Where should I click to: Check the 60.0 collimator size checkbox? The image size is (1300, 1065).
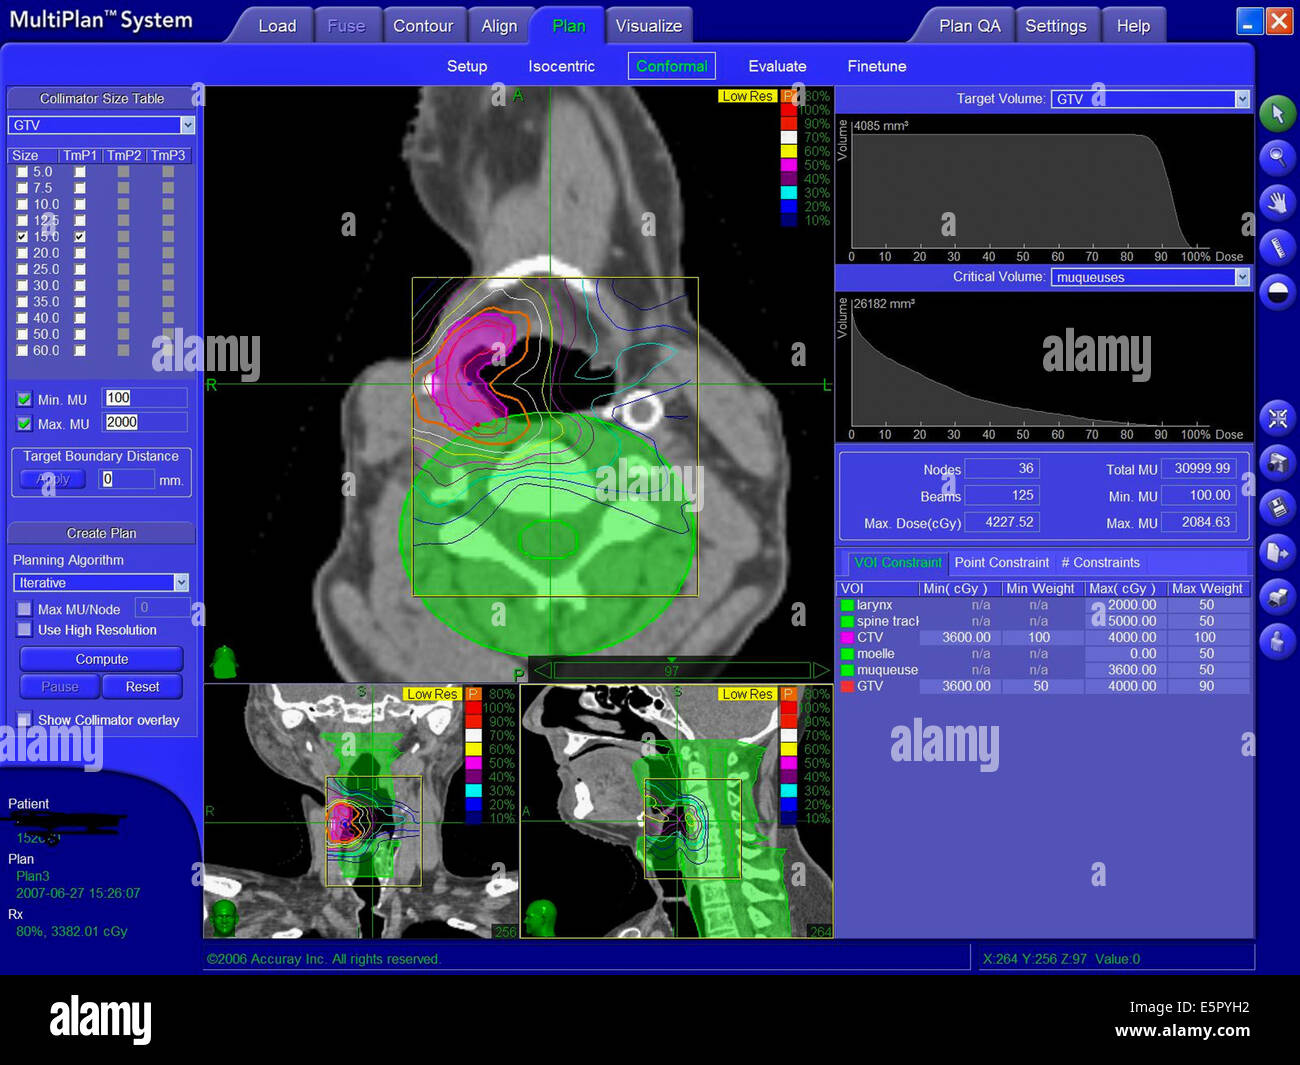(22, 351)
